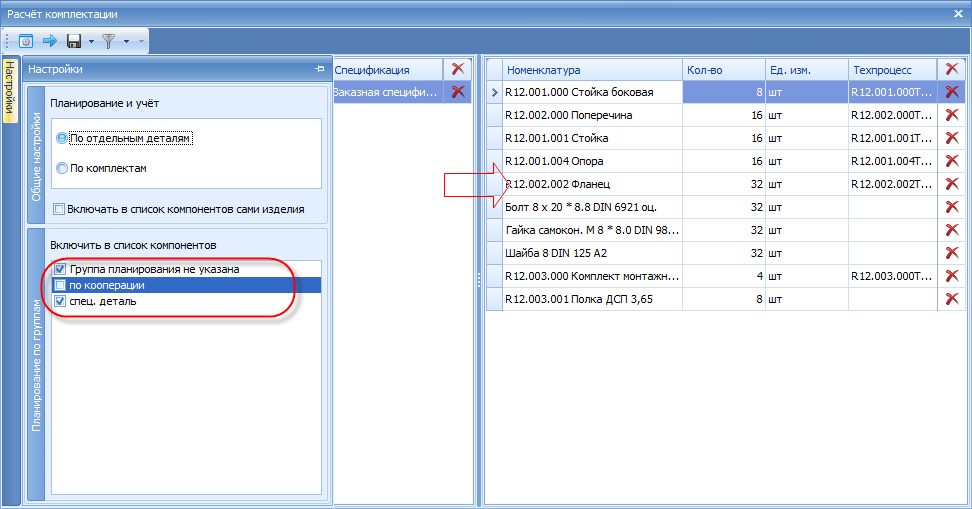Click red X in components table header
Viewport: 972px width, 509px height.
click(952, 69)
